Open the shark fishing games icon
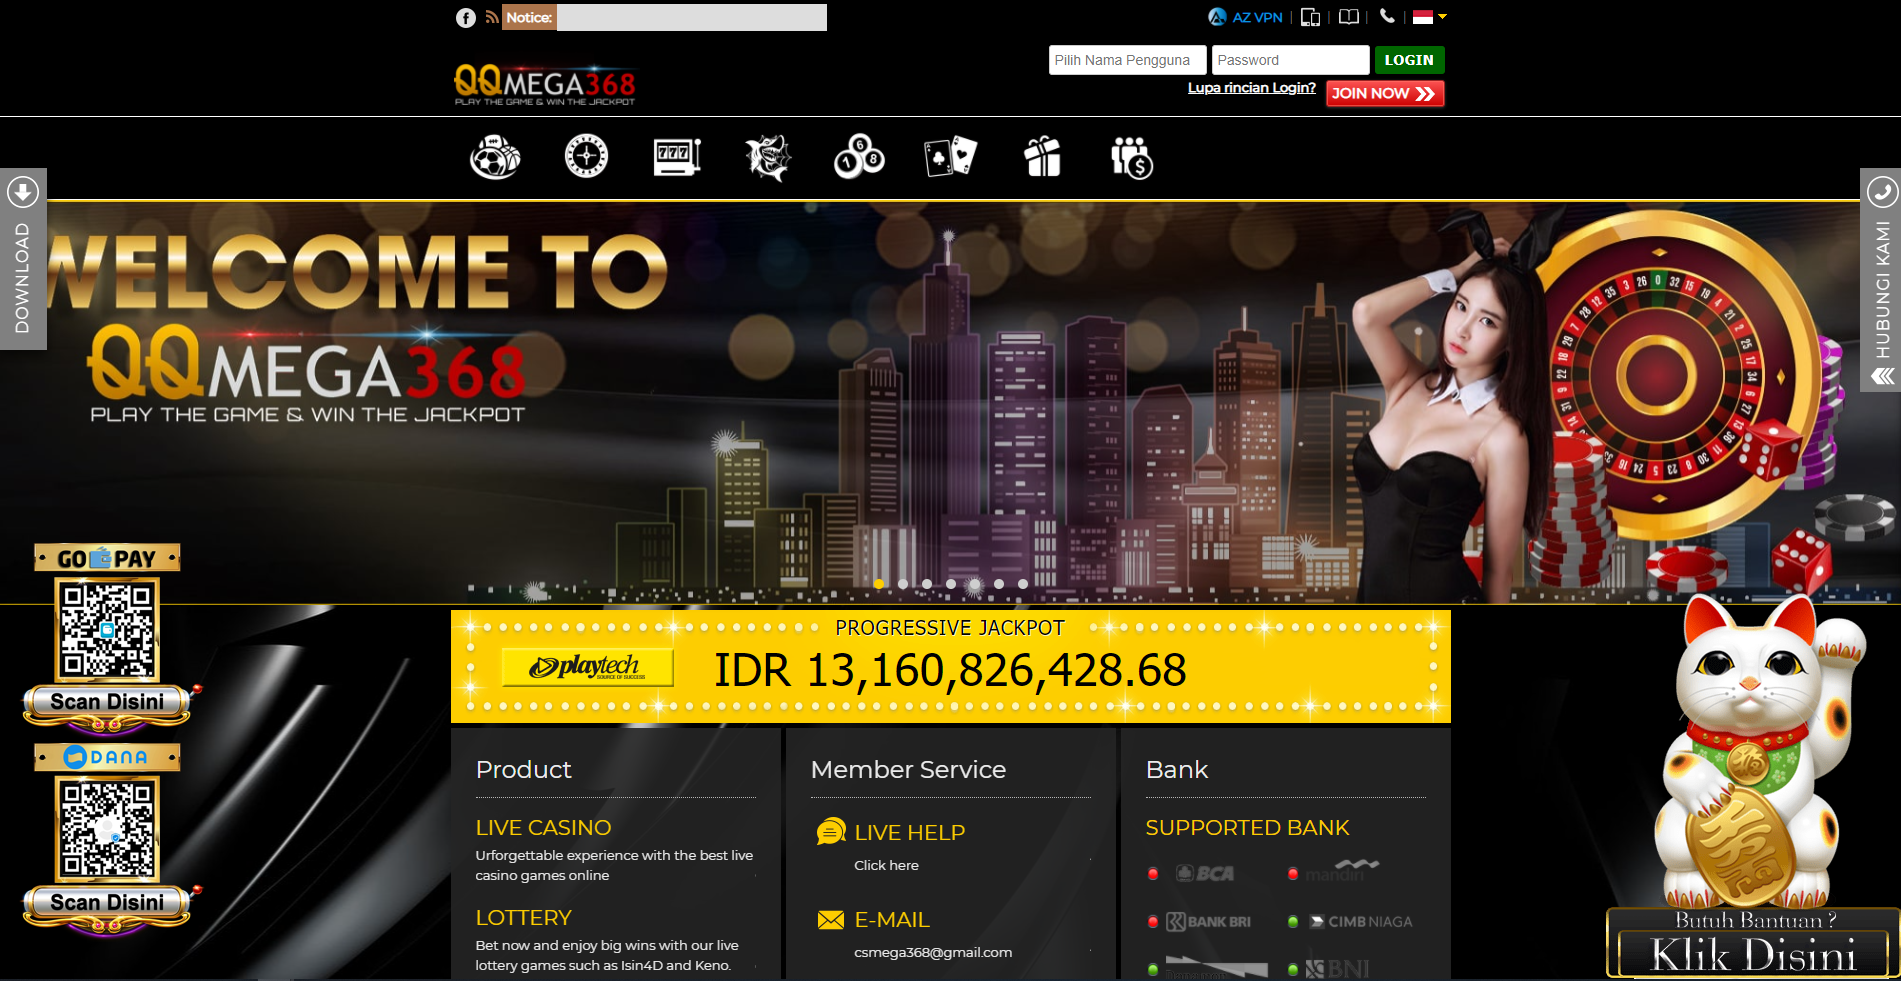The width and height of the screenshot is (1901, 981). pyautogui.click(x=768, y=158)
